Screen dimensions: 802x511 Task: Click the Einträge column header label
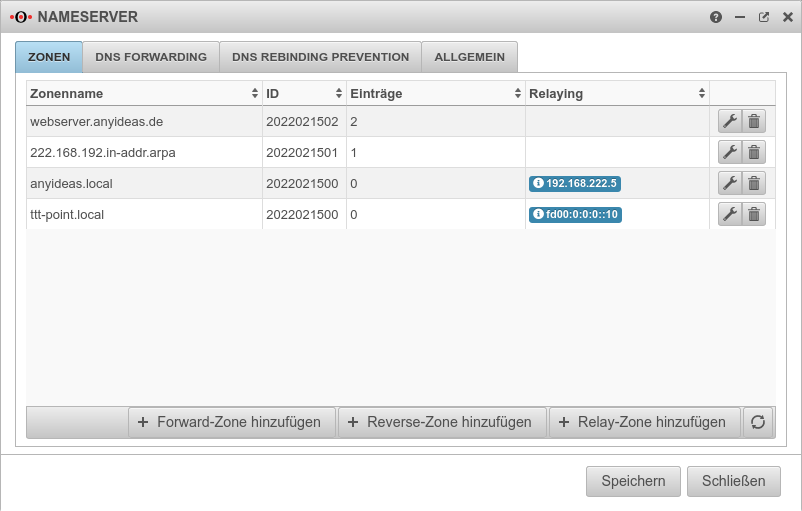point(376,94)
